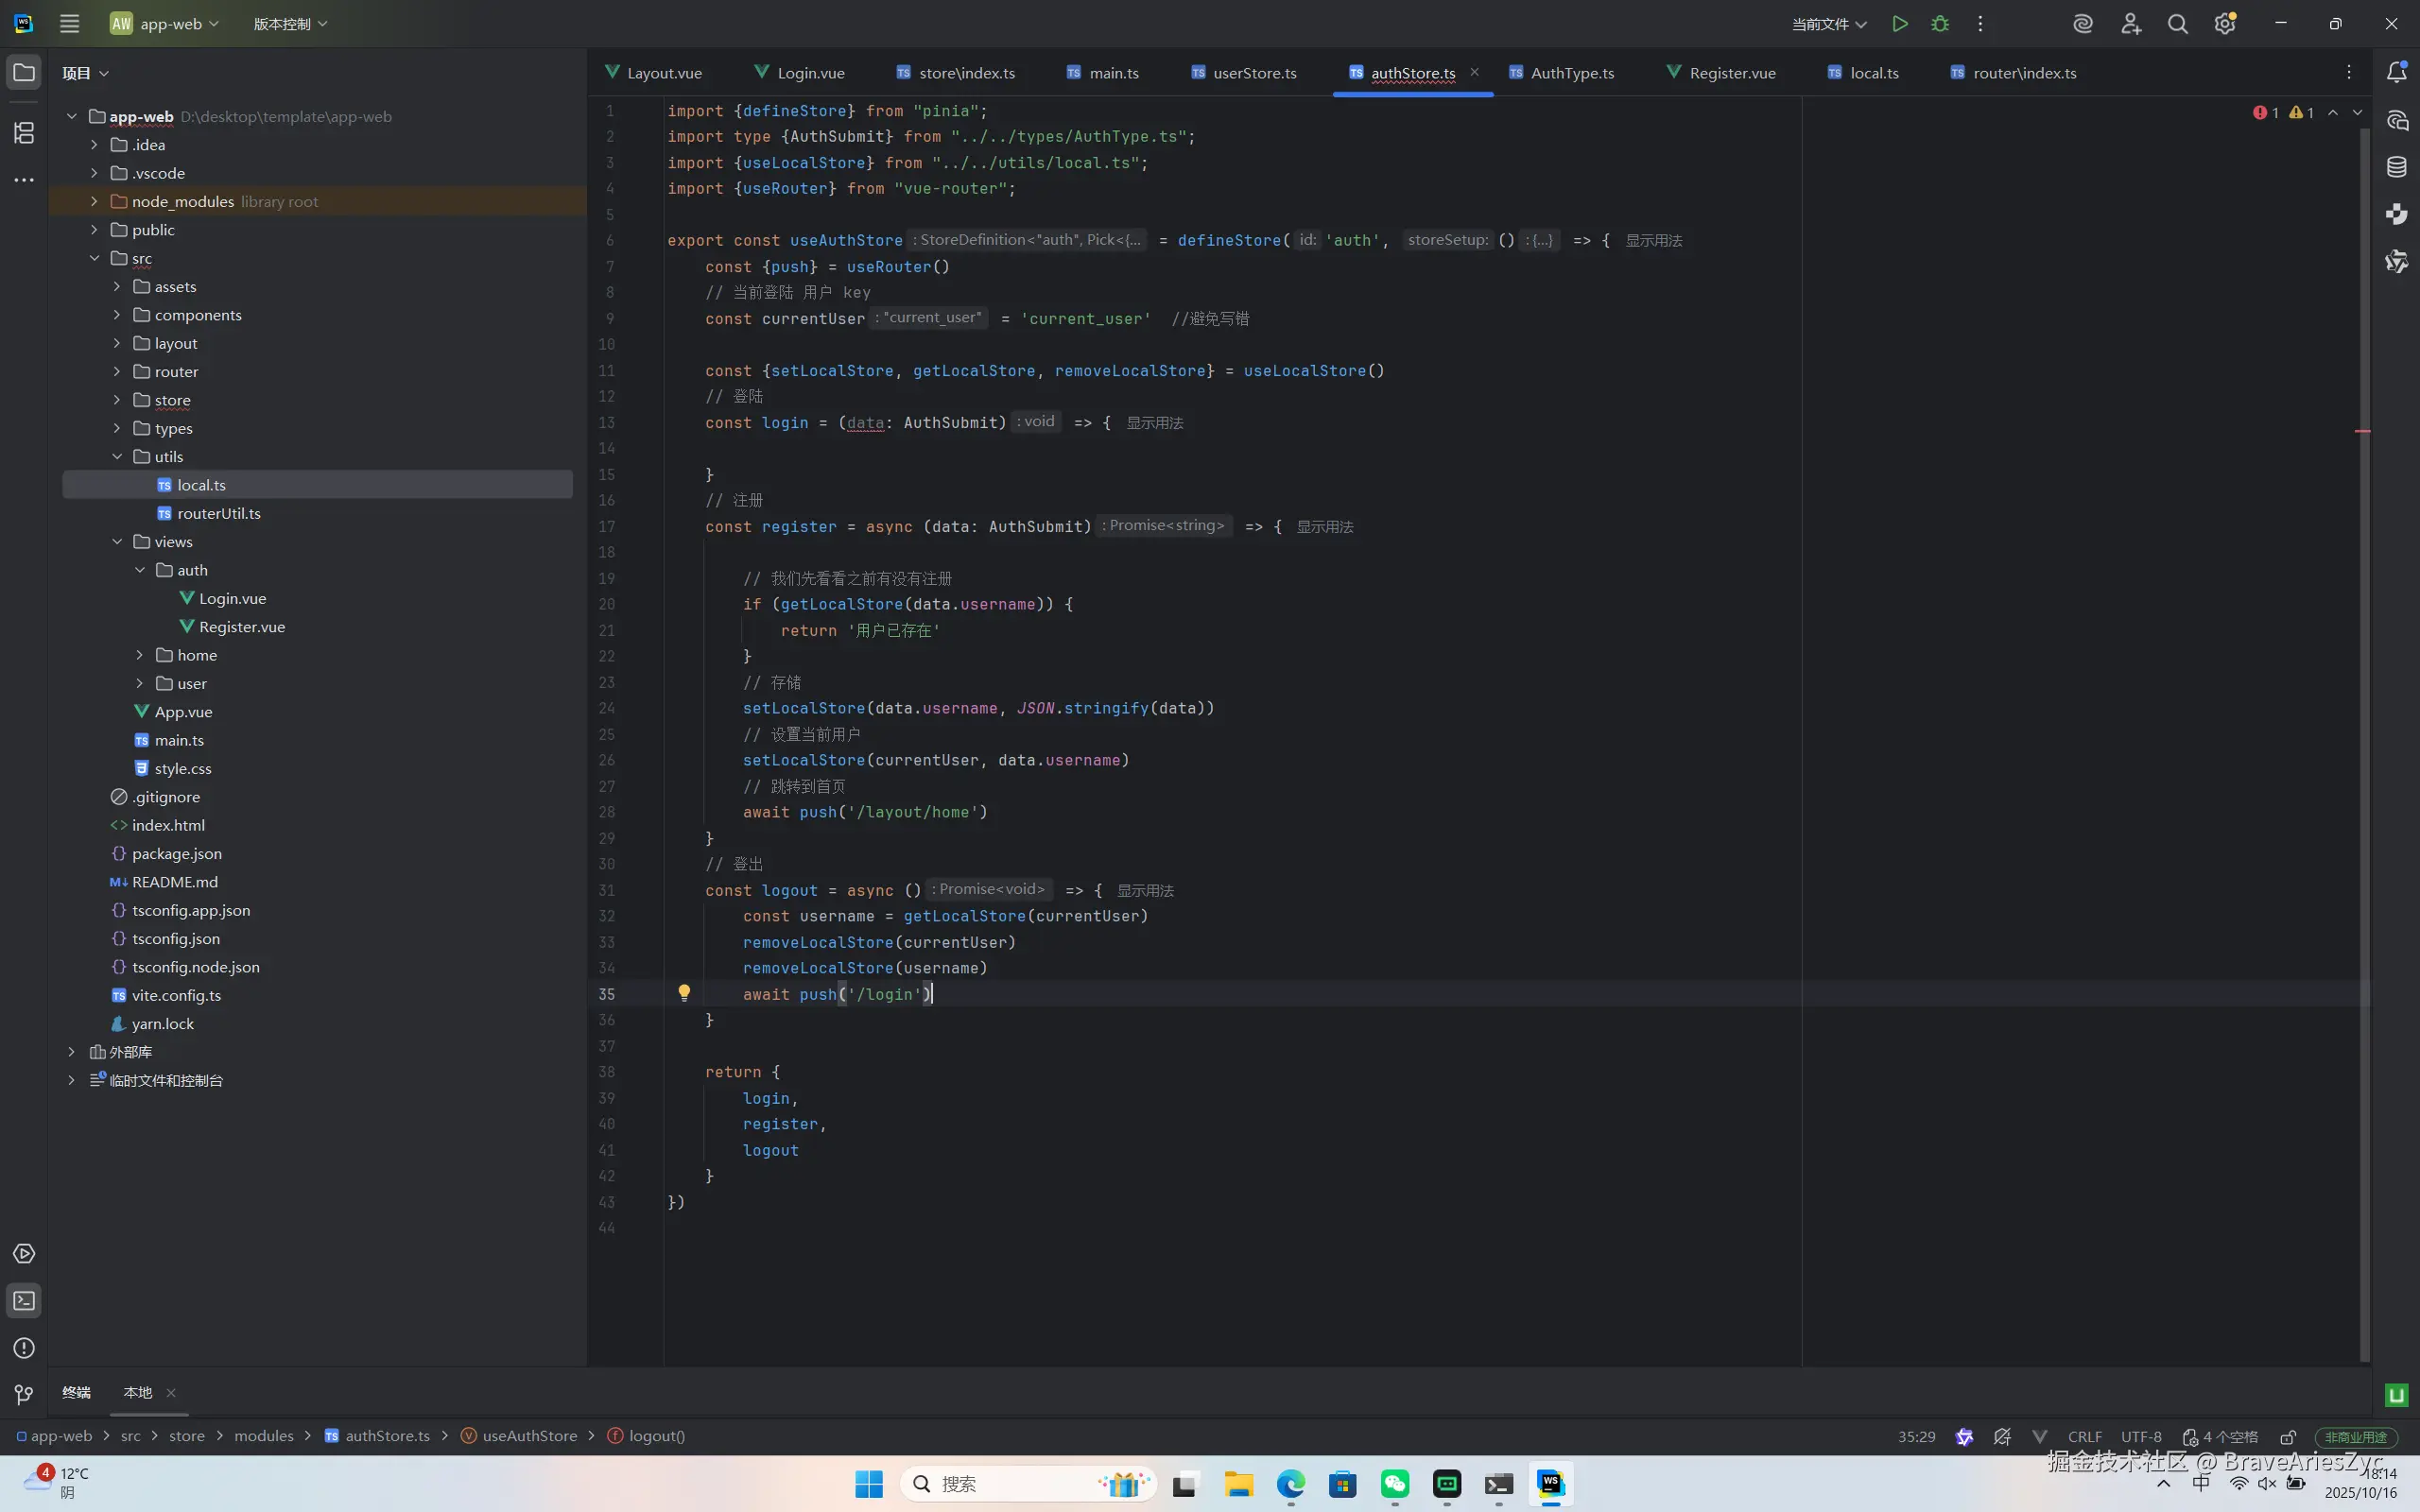The width and height of the screenshot is (2420, 1512).
Task: Collapse the utils folder
Action: (117, 457)
